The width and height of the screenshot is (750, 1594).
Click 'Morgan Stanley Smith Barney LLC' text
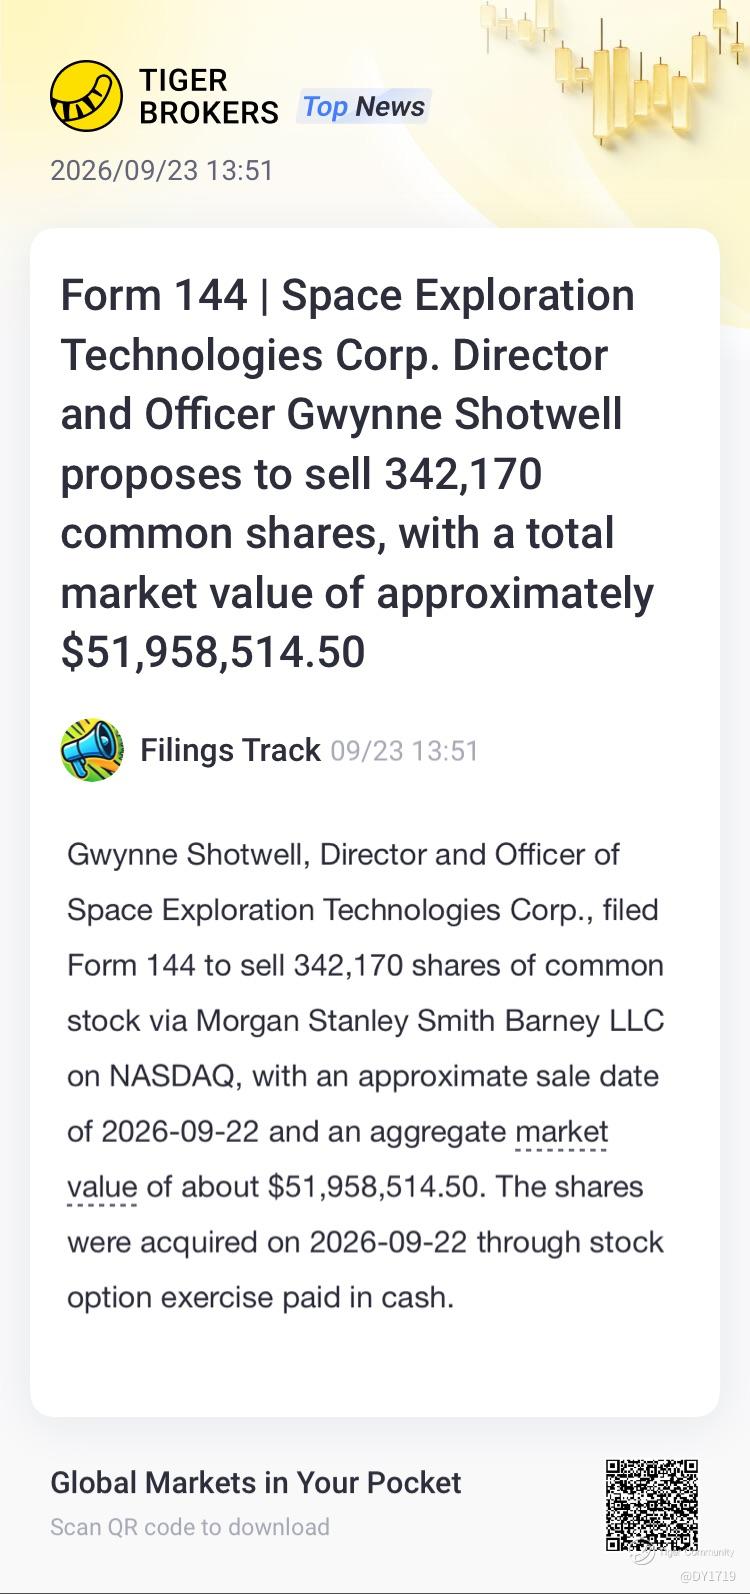[x=430, y=1021]
